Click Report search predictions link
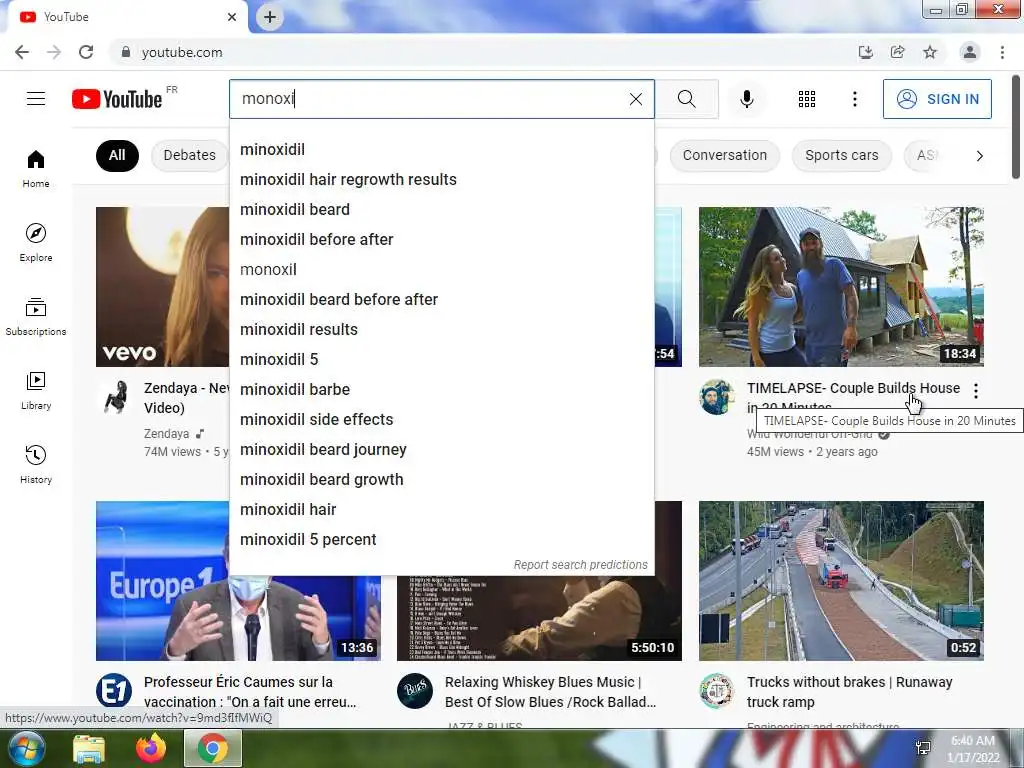The height and width of the screenshot is (768, 1024). (x=581, y=565)
